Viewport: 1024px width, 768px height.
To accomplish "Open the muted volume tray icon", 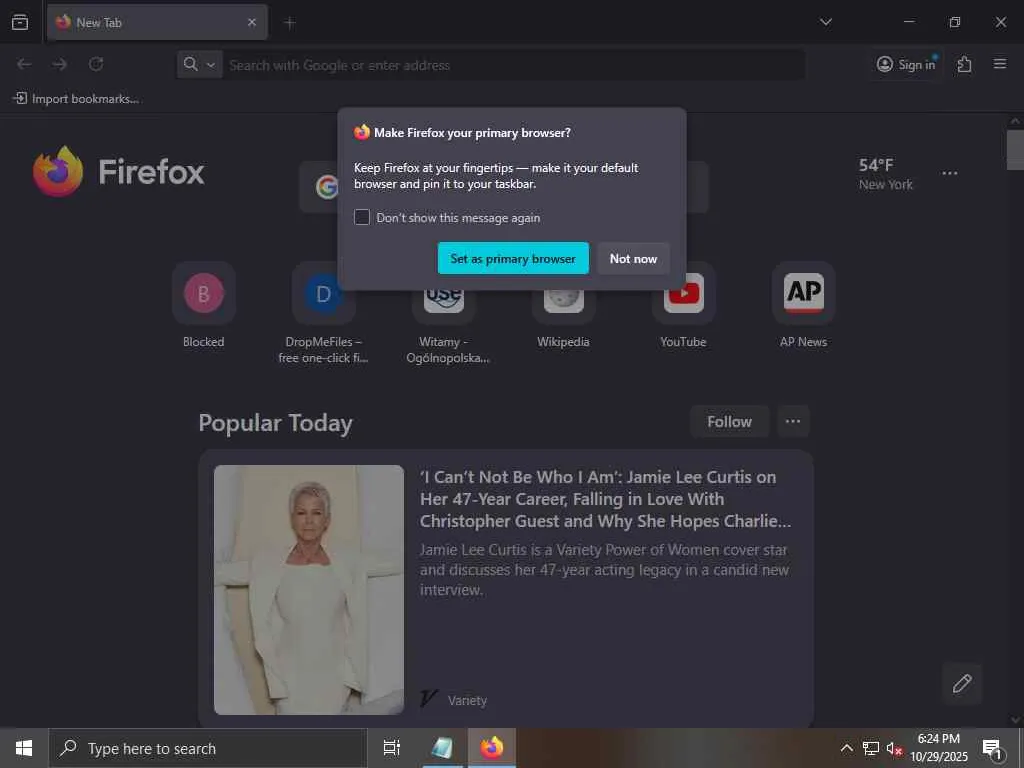I will click(x=894, y=748).
